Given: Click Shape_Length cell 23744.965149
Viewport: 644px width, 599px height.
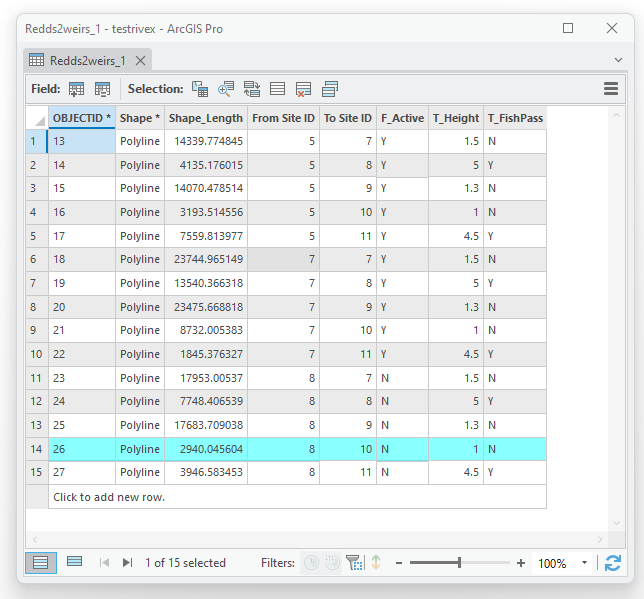Looking at the screenshot, I should tap(206, 259).
